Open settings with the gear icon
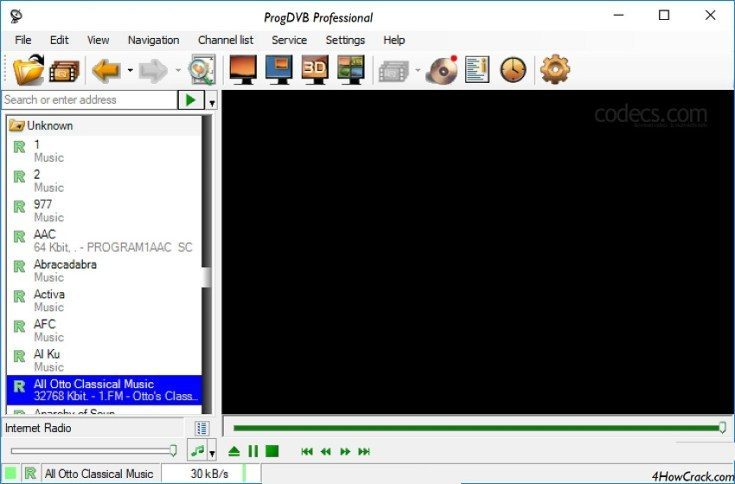Image resolution: width=735 pixels, height=484 pixels. pos(555,69)
